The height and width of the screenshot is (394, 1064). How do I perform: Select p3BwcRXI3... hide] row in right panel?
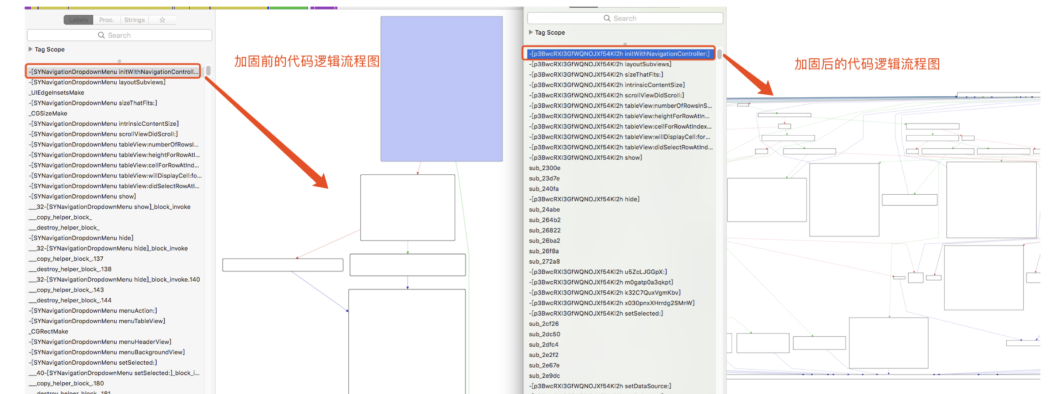click(584, 199)
